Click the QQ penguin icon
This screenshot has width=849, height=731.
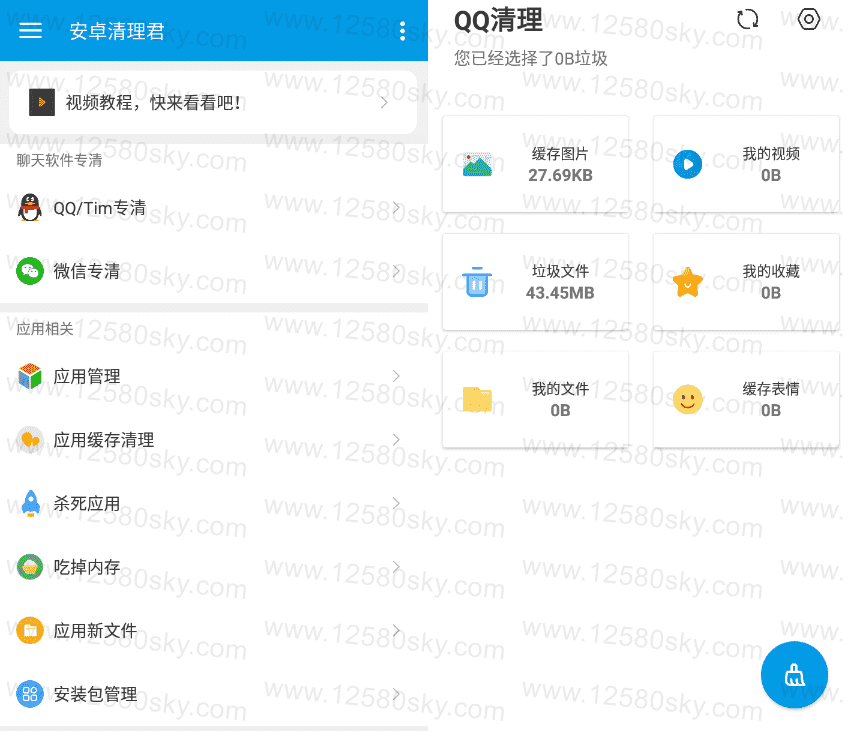pyautogui.click(x=30, y=207)
